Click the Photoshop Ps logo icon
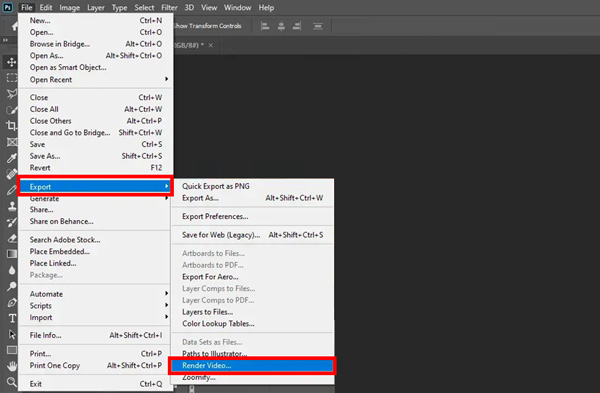 [8, 7]
